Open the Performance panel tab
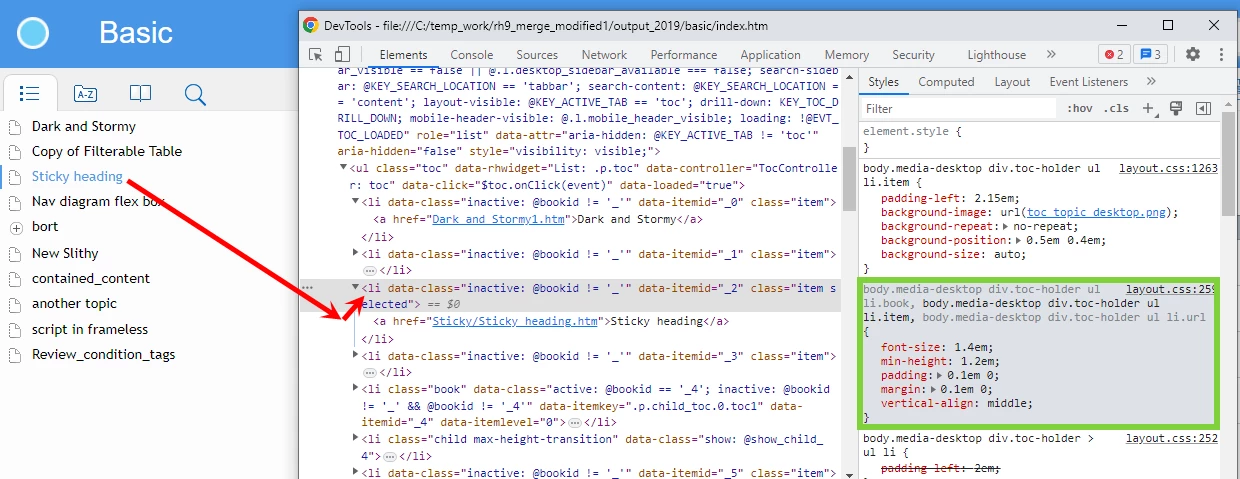Image resolution: width=1240 pixels, height=479 pixels. pyautogui.click(x=684, y=55)
